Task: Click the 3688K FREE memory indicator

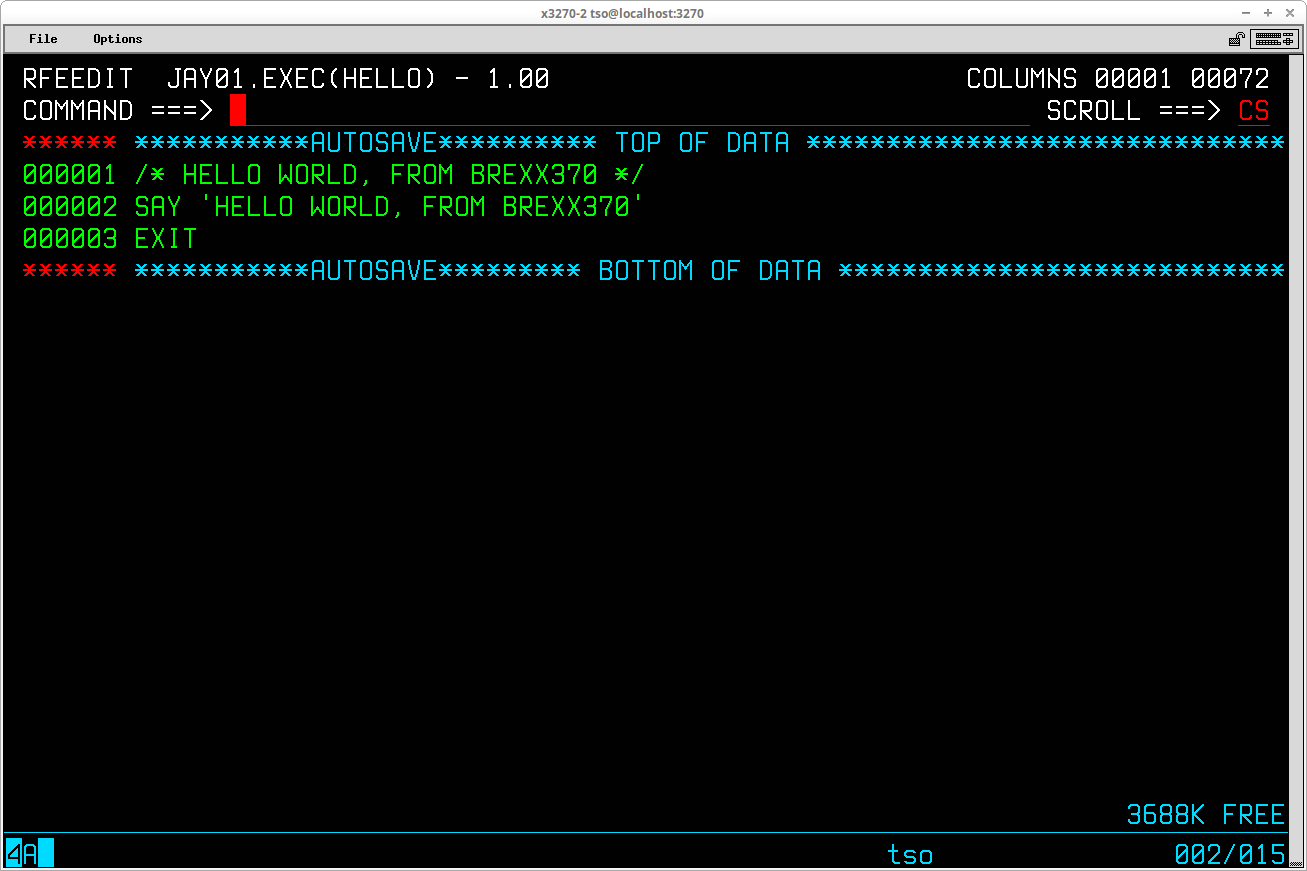Action: [x=1206, y=814]
